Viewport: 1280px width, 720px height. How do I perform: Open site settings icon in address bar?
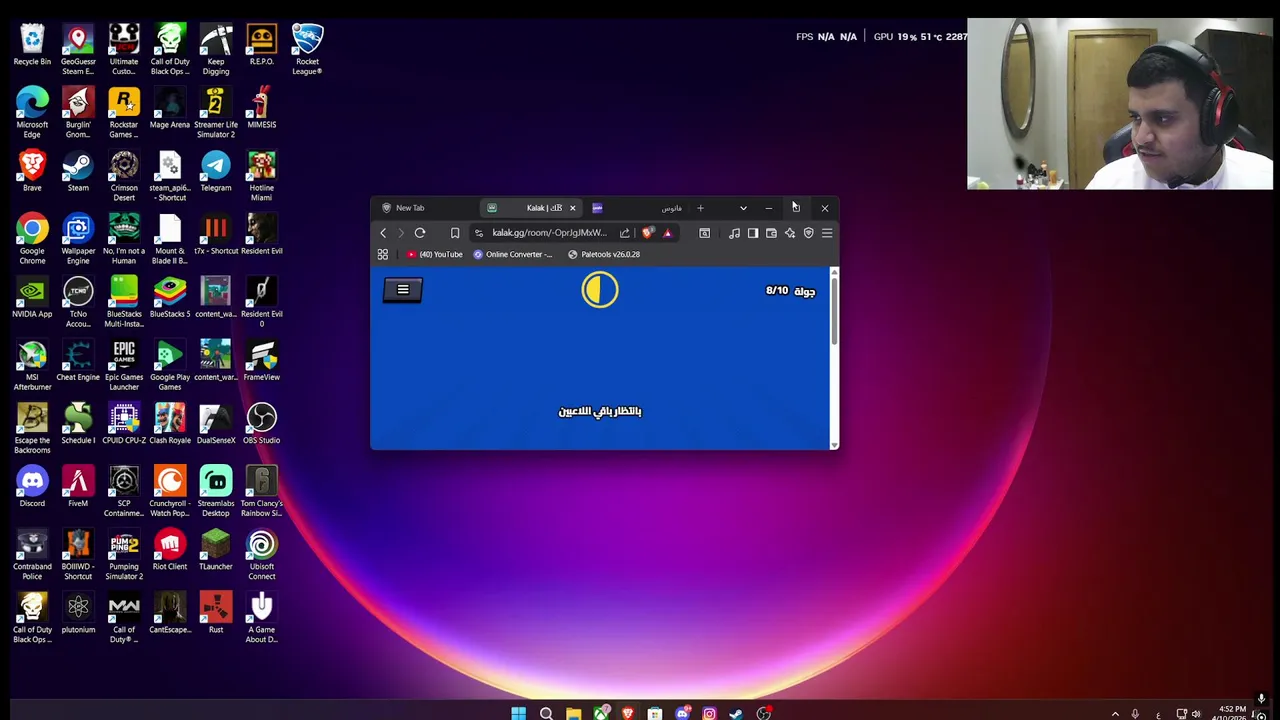click(479, 233)
